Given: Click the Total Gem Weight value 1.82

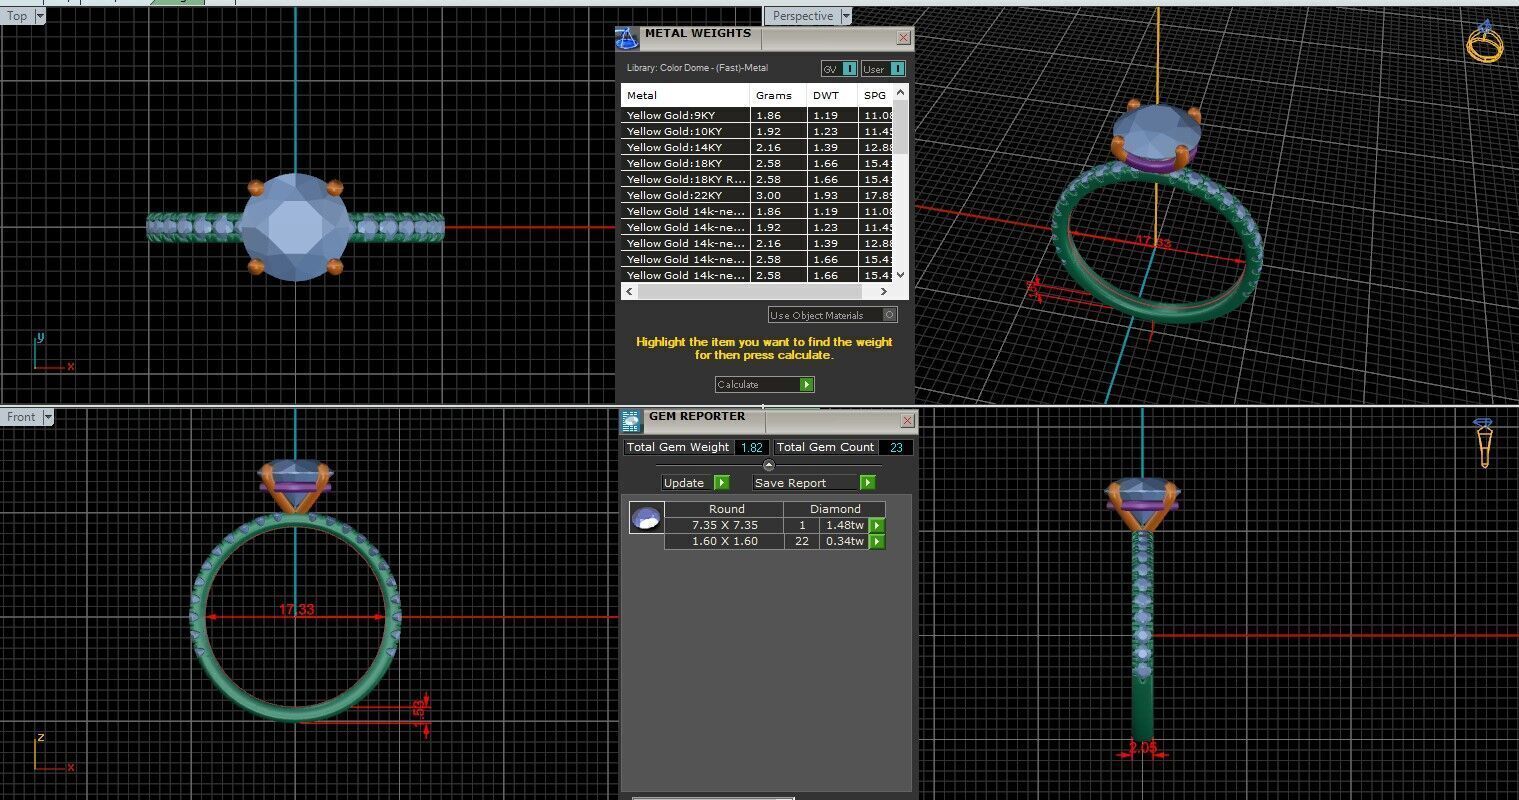Looking at the screenshot, I should pos(752,448).
